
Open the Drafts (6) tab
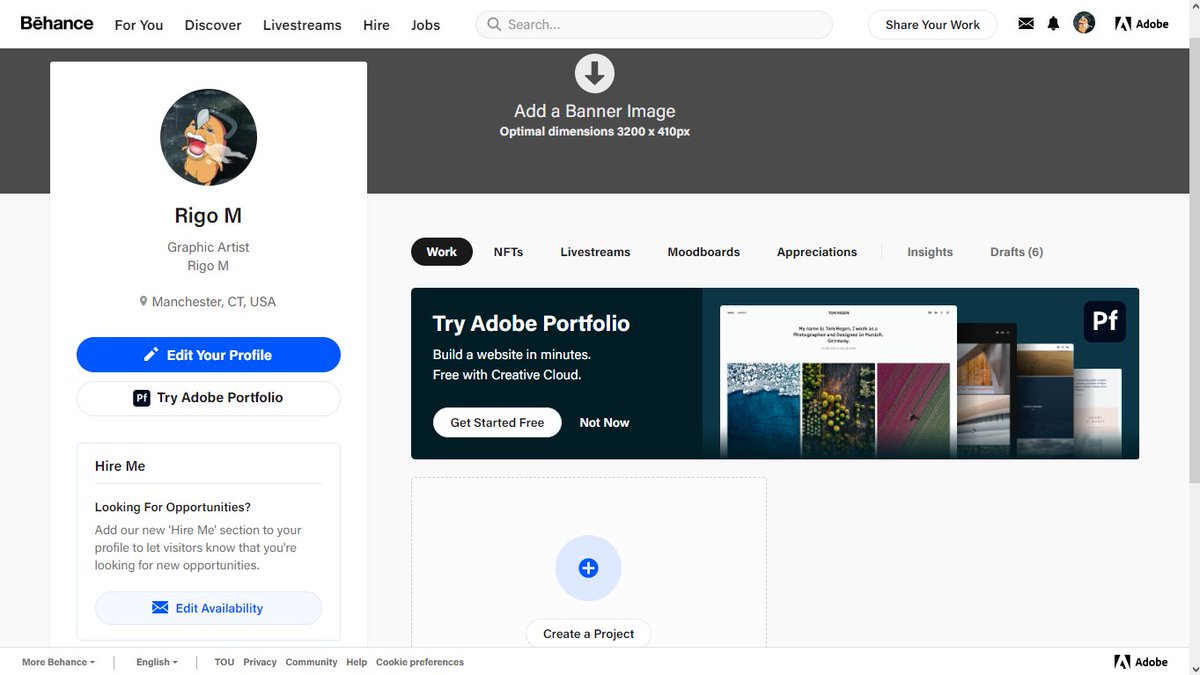coord(1017,252)
